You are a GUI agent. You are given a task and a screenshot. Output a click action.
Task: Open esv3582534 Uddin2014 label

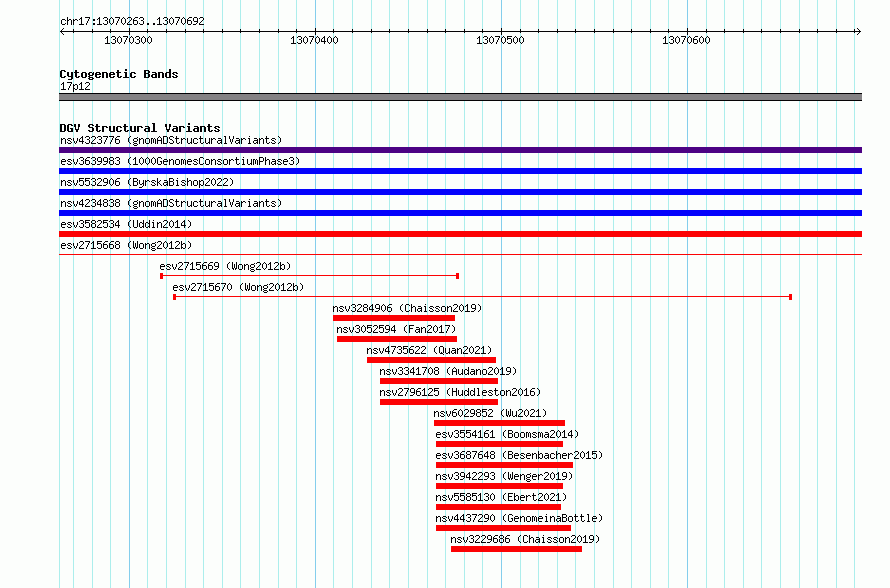[126, 224]
